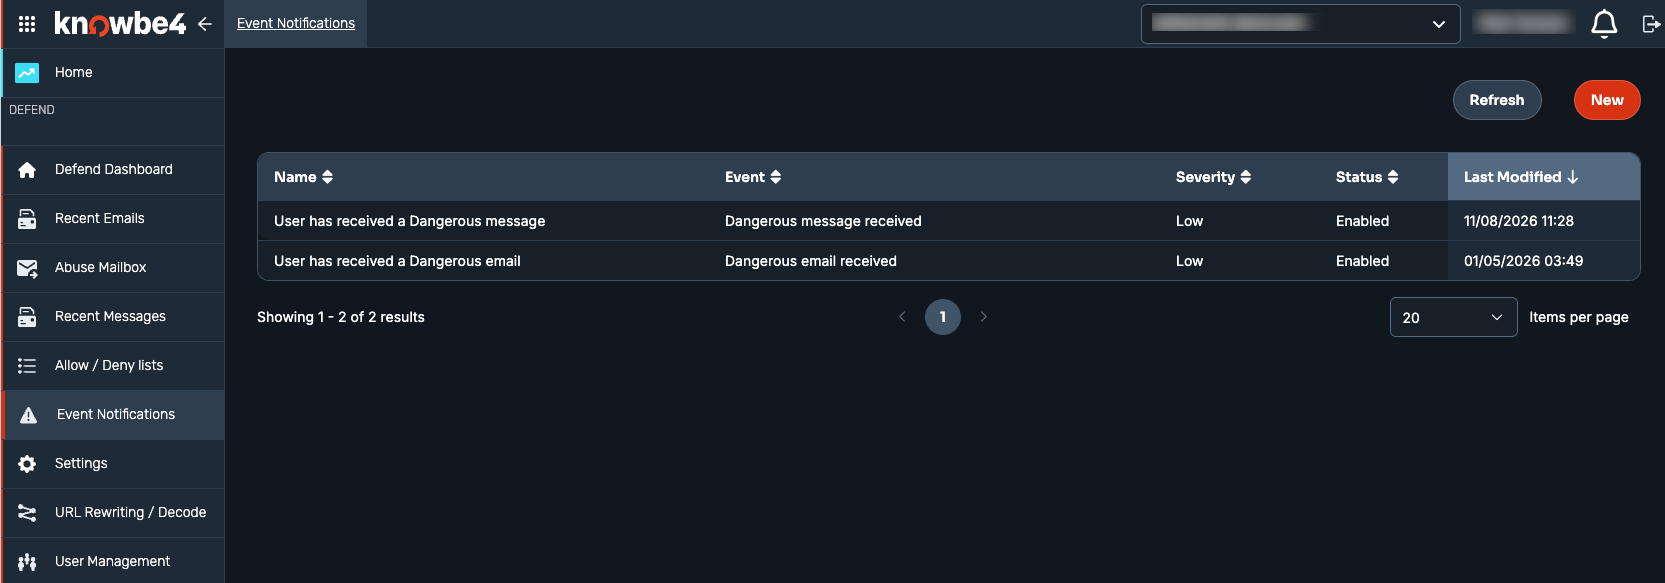Image resolution: width=1665 pixels, height=583 pixels.
Task: Open the apps grid launcher icon
Action: [27, 23]
